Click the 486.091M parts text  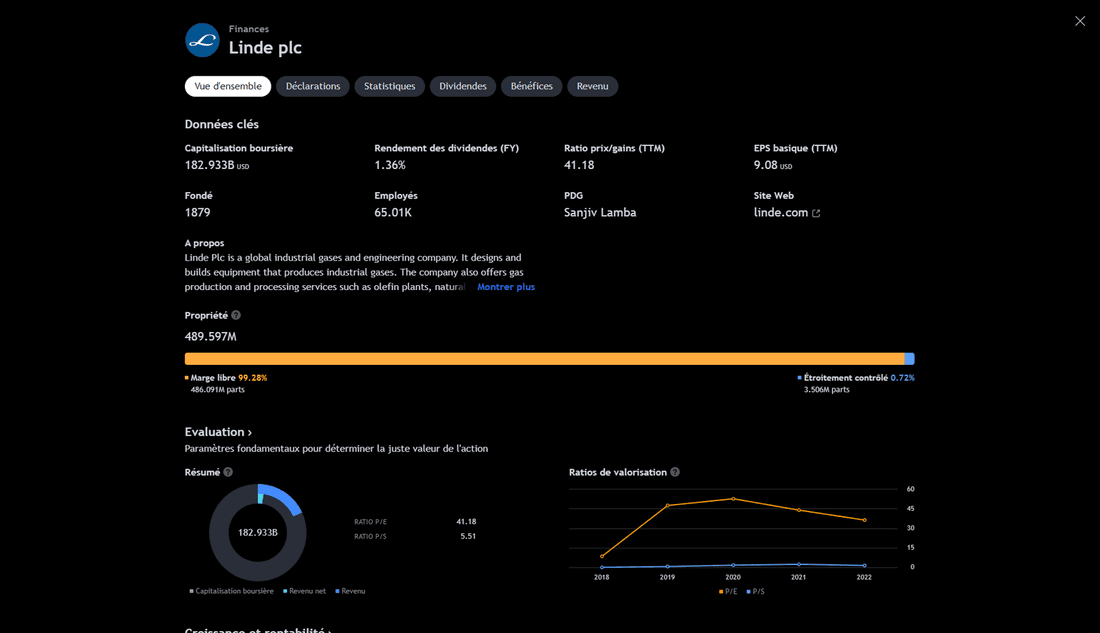(217, 389)
